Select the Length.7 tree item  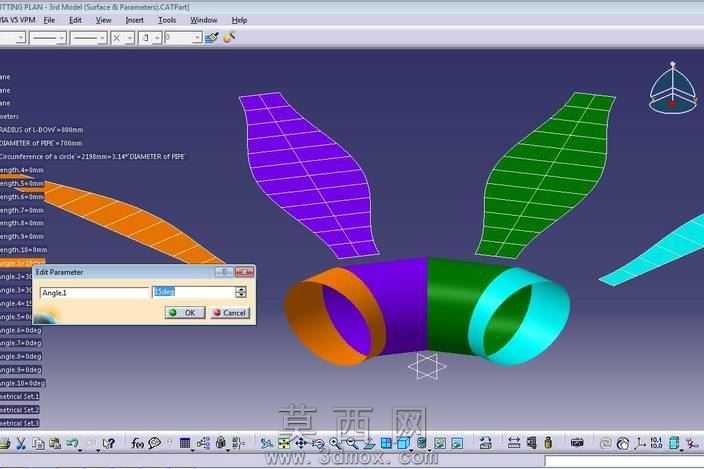[22, 210]
